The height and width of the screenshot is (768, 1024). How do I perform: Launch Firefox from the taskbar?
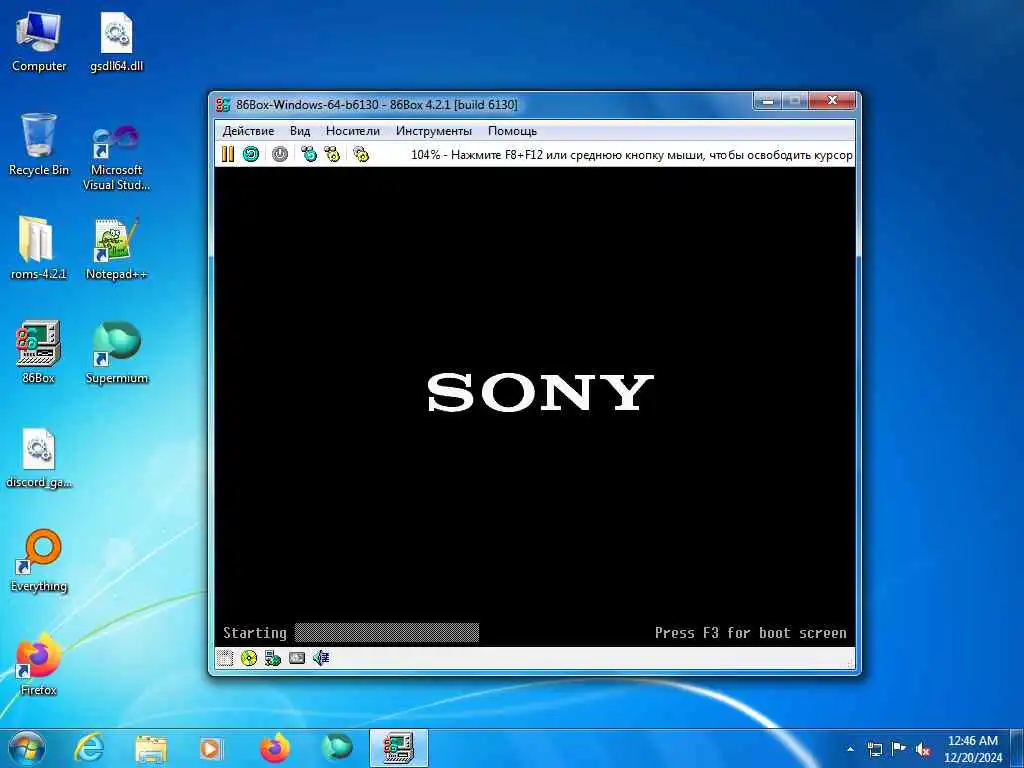[275, 748]
